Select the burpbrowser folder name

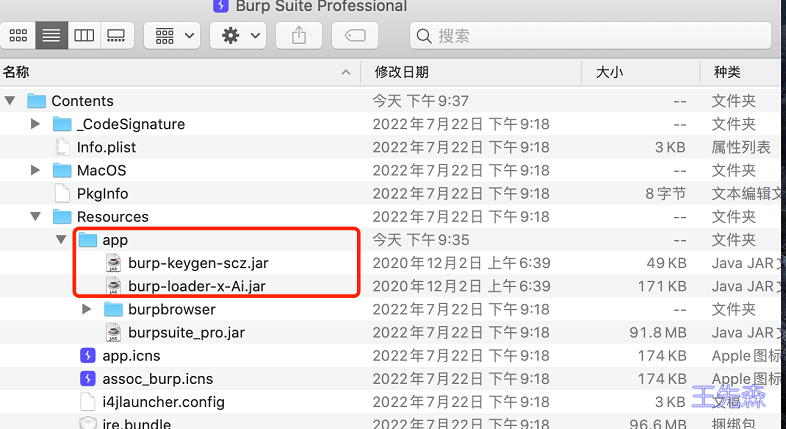pos(172,309)
